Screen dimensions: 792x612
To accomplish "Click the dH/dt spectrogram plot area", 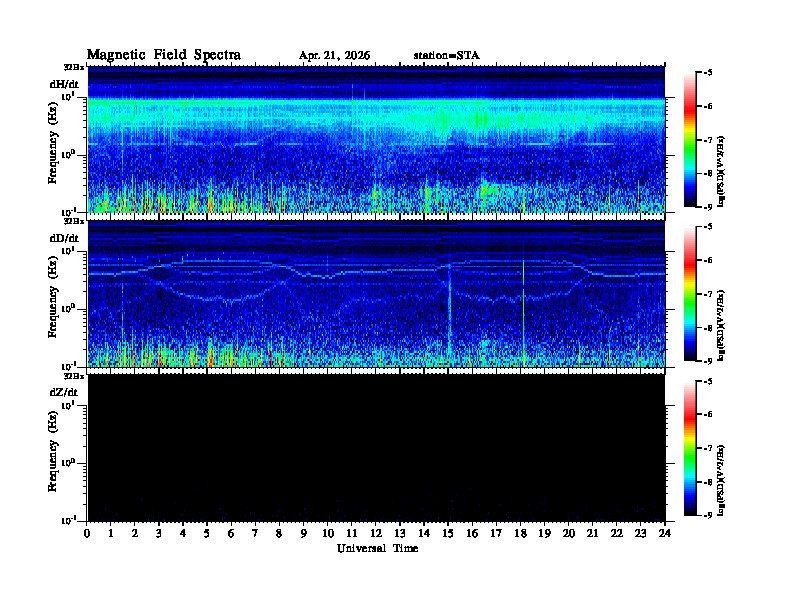I will [x=376, y=139].
